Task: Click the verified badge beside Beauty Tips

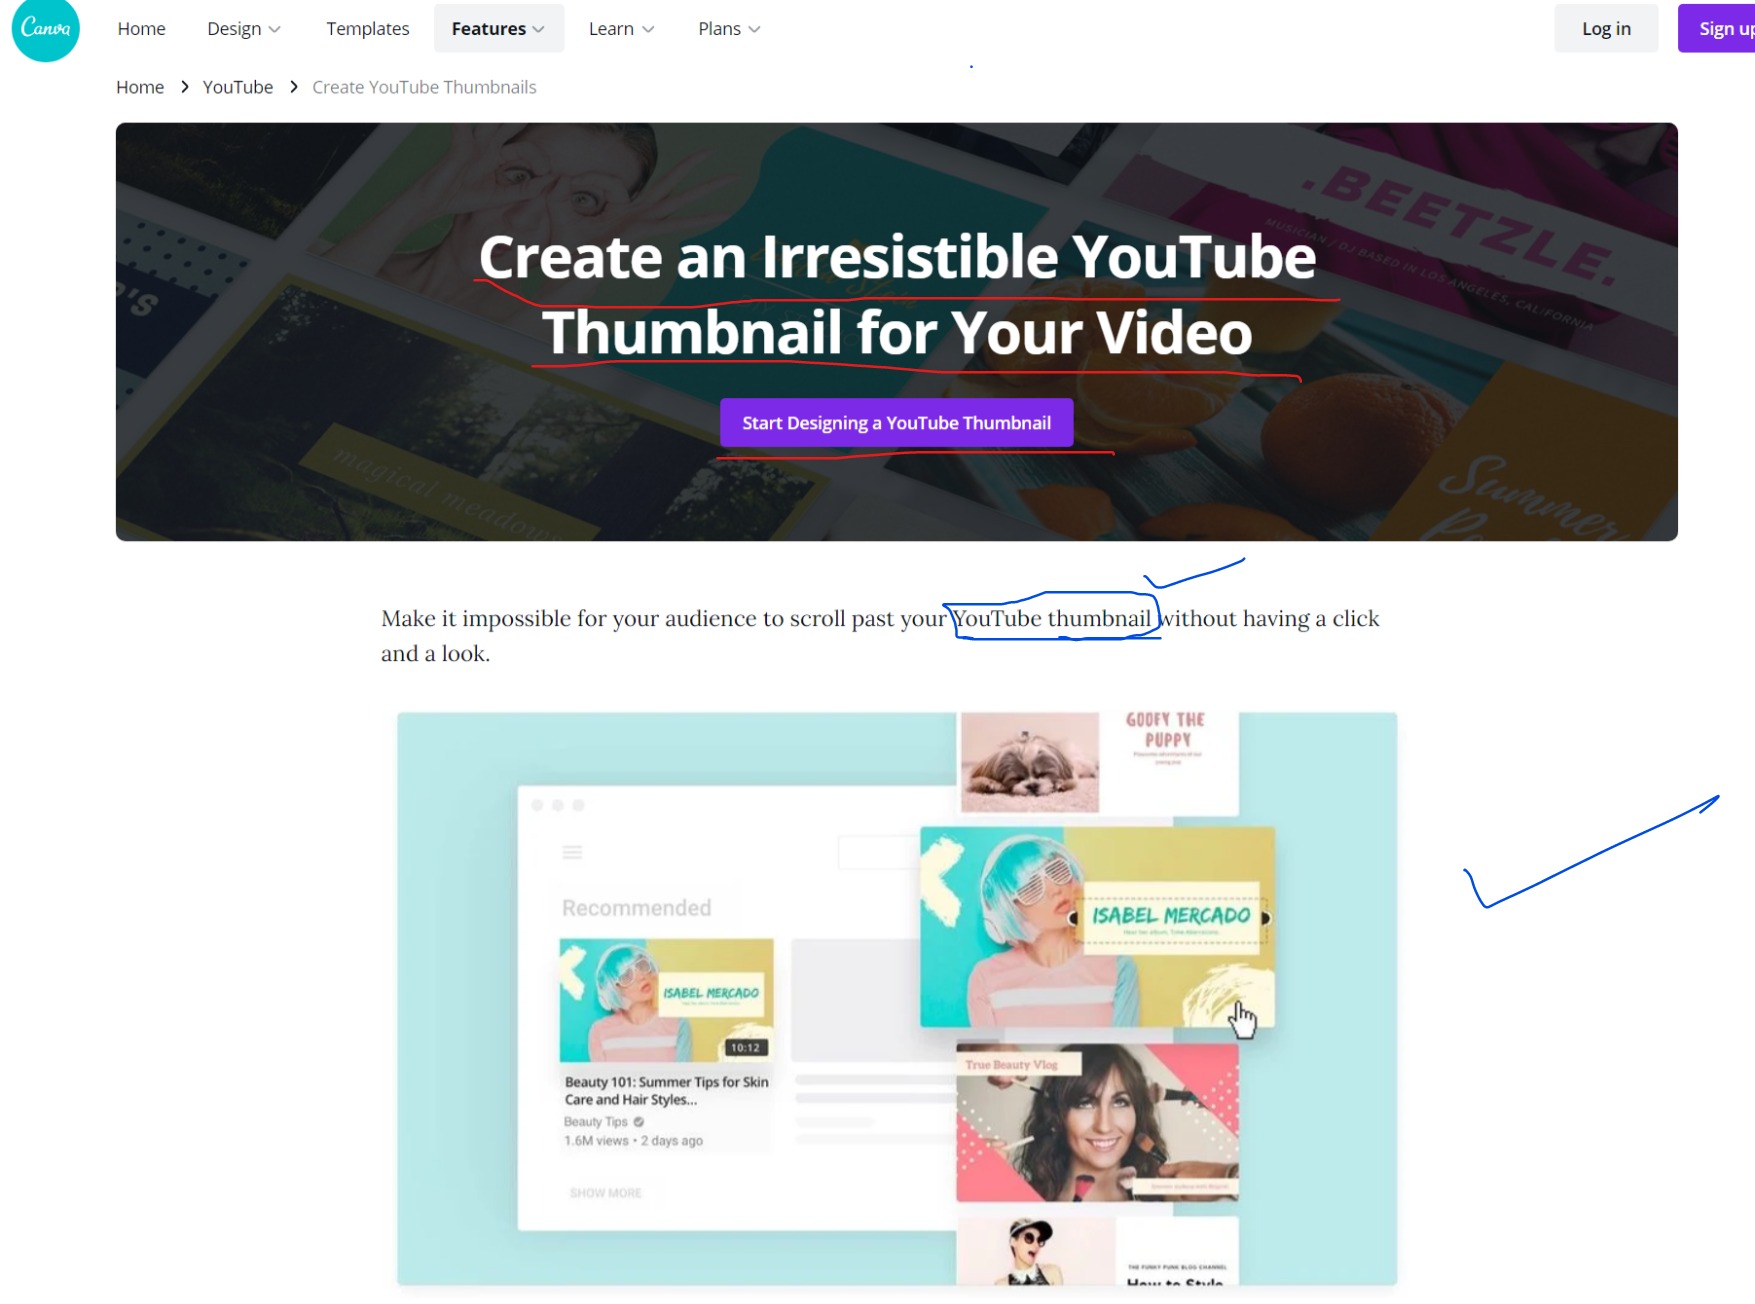Action: pyautogui.click(x=639, y=1122)
